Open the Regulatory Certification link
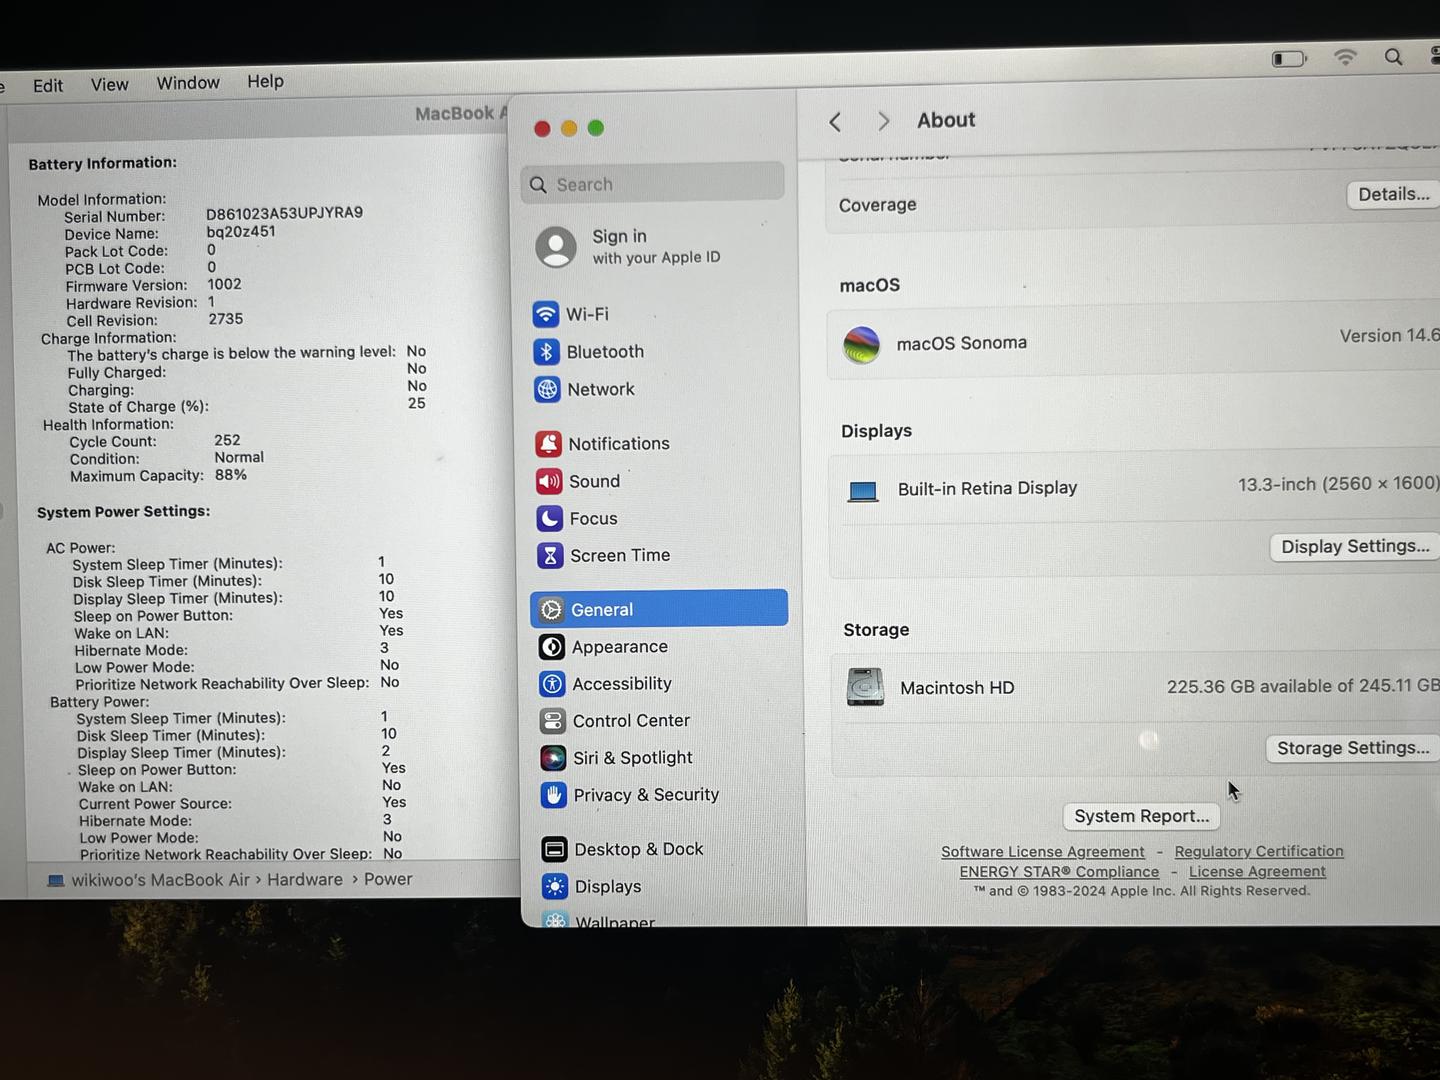Screen dimensions: 1440x1080 point(1259,851)
